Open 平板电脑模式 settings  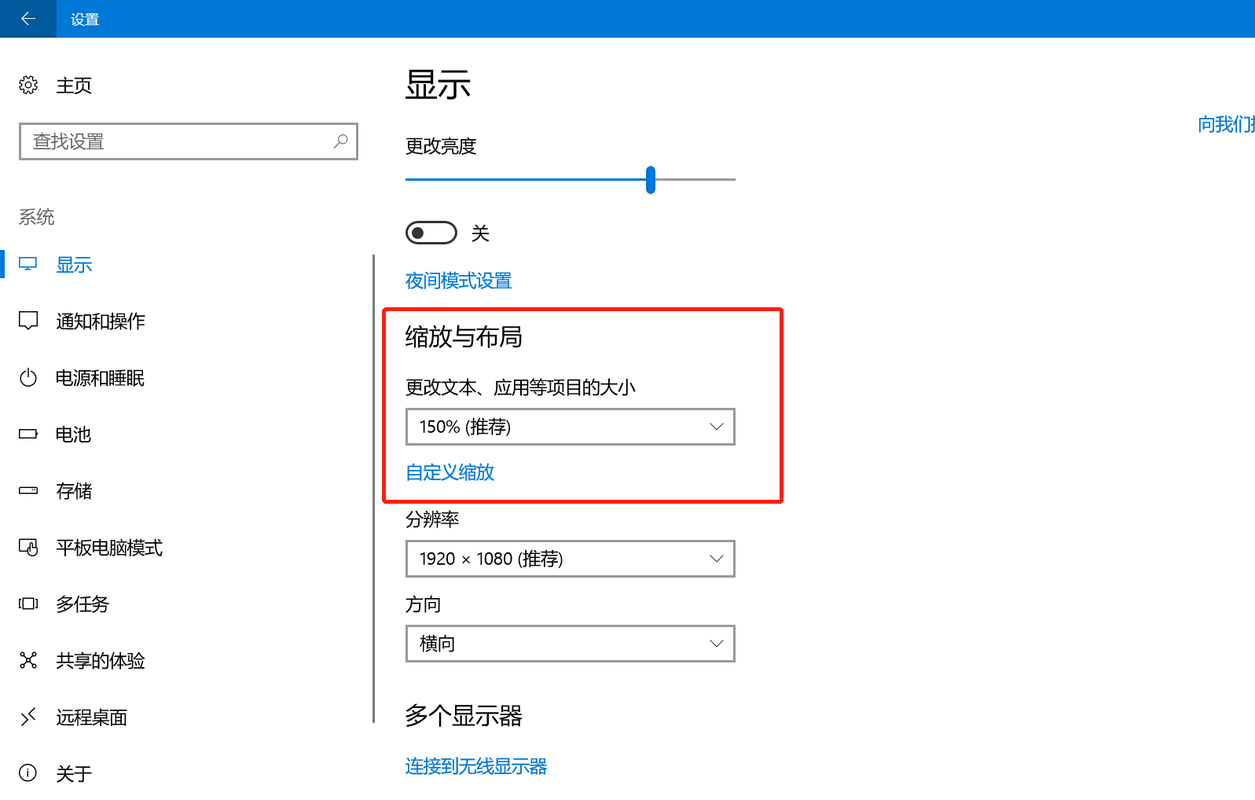tap(110, 548)
